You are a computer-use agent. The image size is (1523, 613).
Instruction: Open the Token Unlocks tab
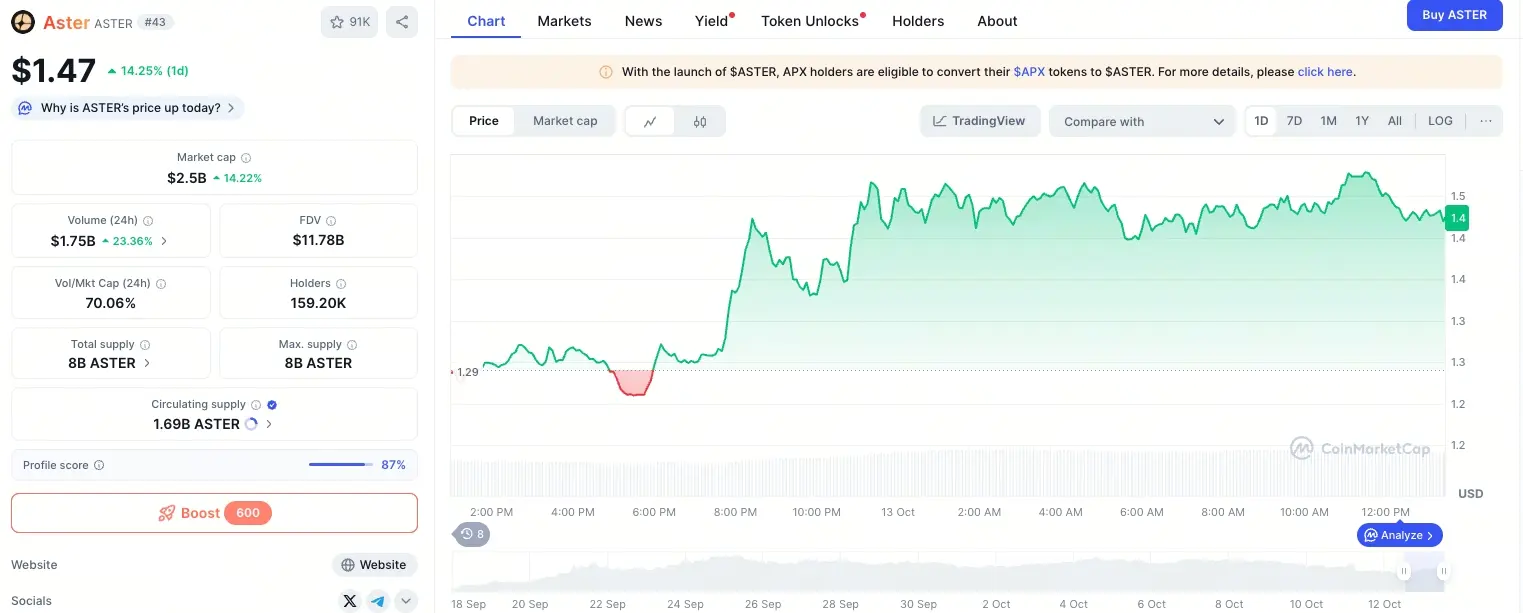810,21
